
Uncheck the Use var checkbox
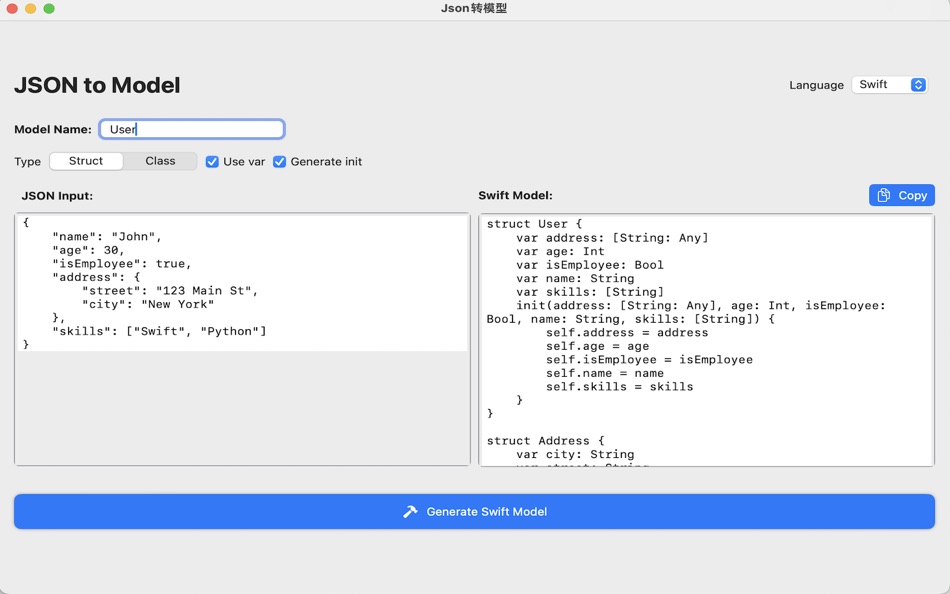(212, 161)
